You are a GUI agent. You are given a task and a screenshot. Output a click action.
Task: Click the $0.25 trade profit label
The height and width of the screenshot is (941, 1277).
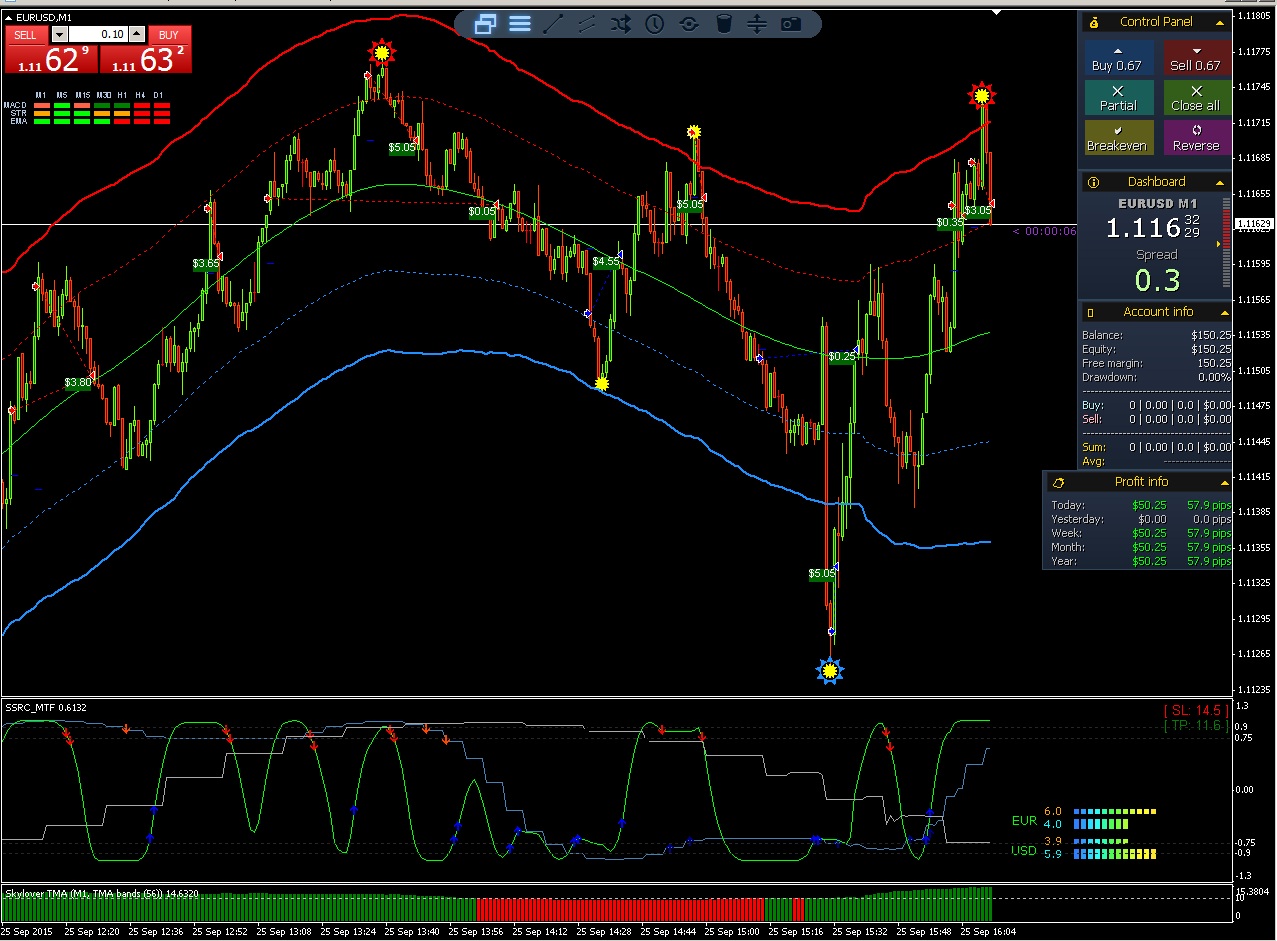[843, 356]
